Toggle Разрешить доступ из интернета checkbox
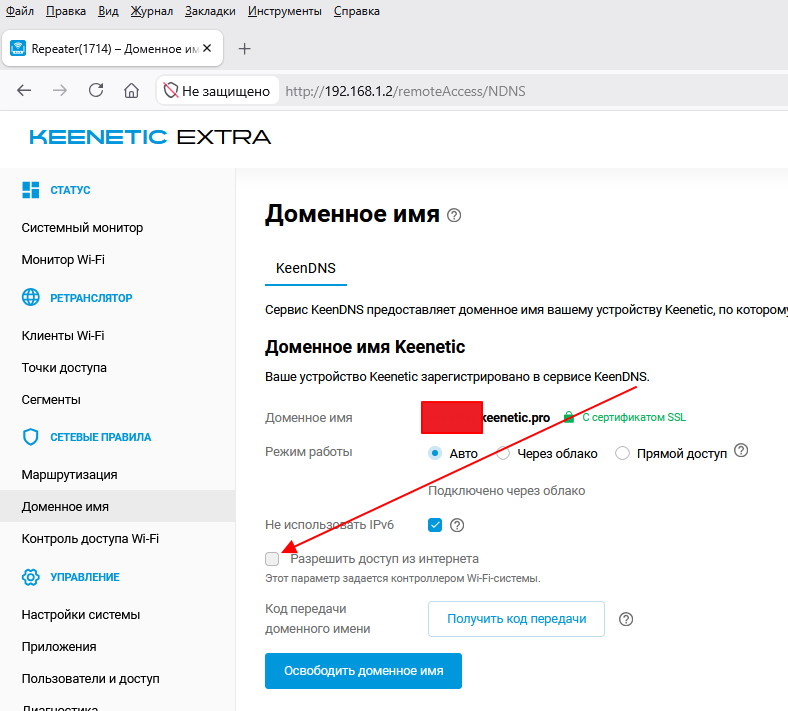Image resolution: width=788 pixels, height=711 pixels. [x=272, y=559]
